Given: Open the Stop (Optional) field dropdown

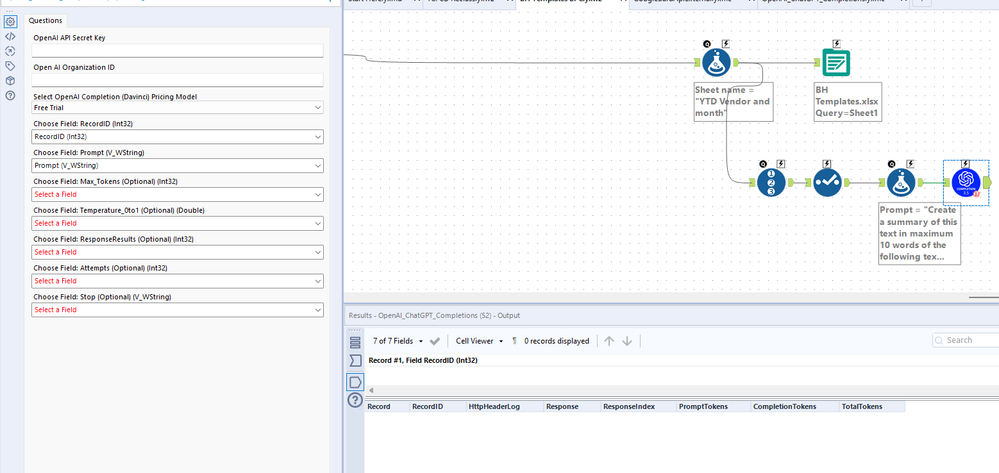Looking at the screenshot, I should click(178, 309).
